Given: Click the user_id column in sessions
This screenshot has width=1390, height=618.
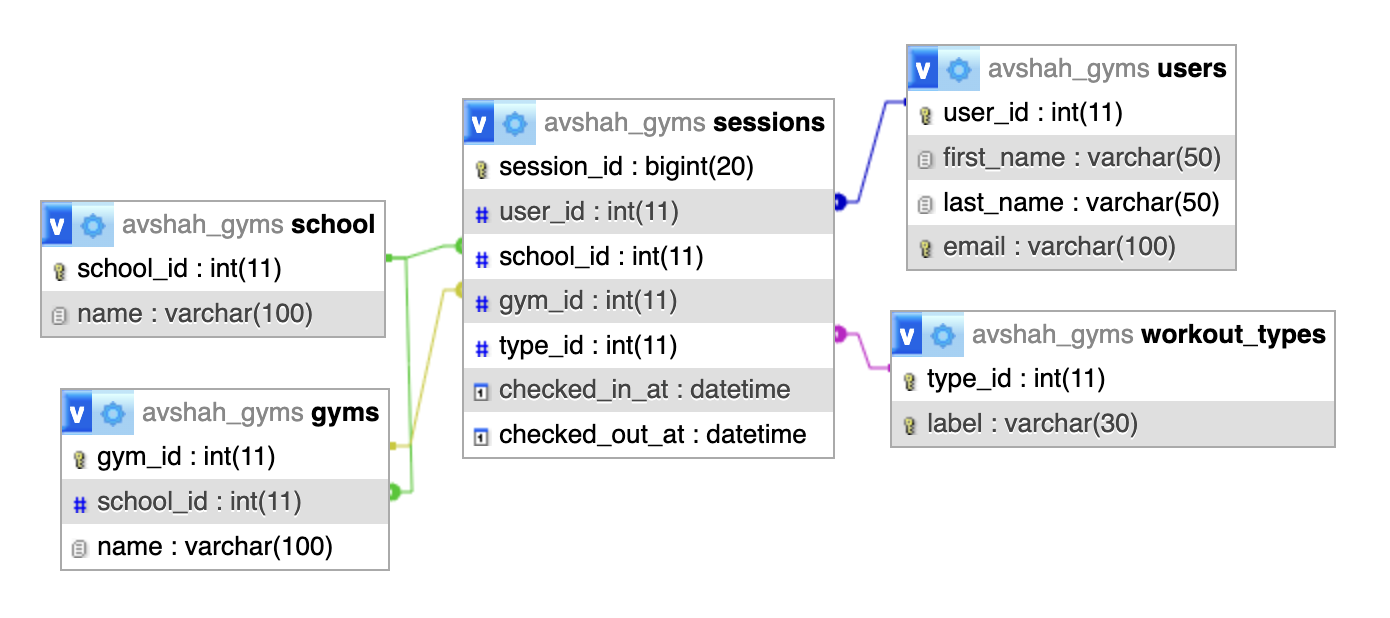Looking at the screenshot, I should 588,212.
